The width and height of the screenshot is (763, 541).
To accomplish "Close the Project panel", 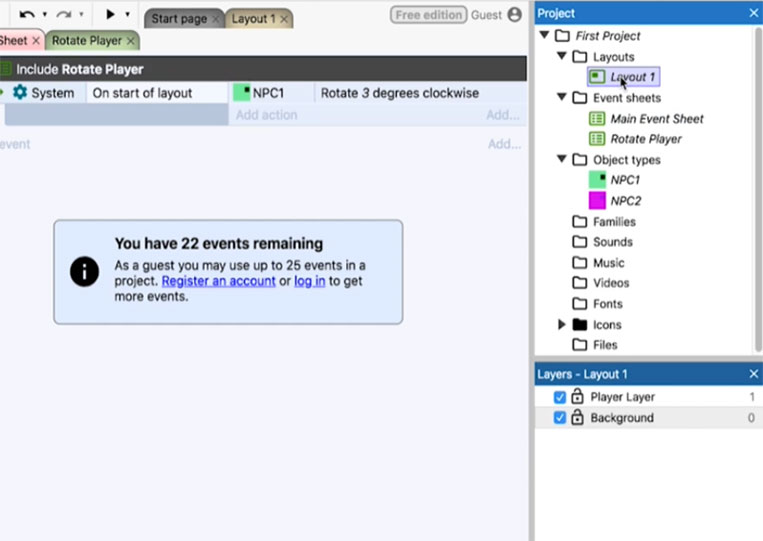I will click(753, 13).
